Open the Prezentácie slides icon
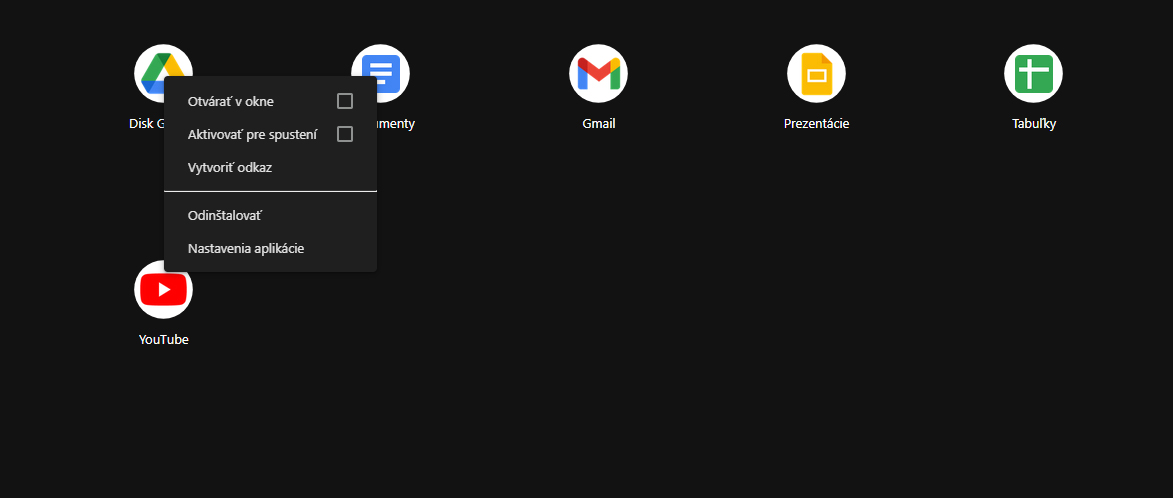This screenshot has width=1173, height=498. coord(816,73)
